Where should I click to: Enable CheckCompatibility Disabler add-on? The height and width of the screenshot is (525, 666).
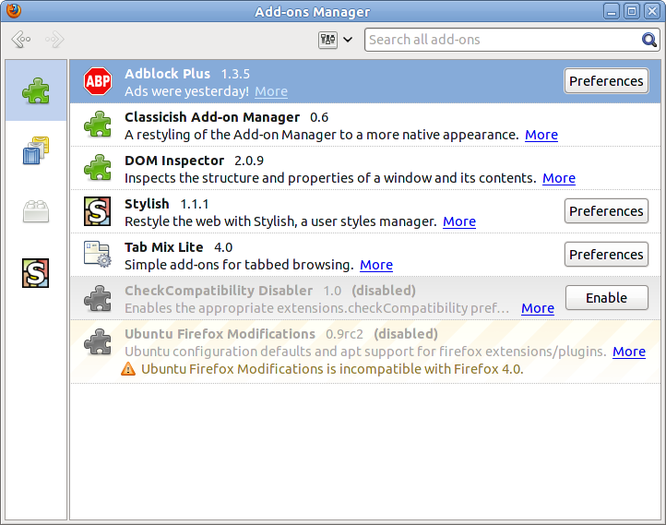click(x=607, y=298)
